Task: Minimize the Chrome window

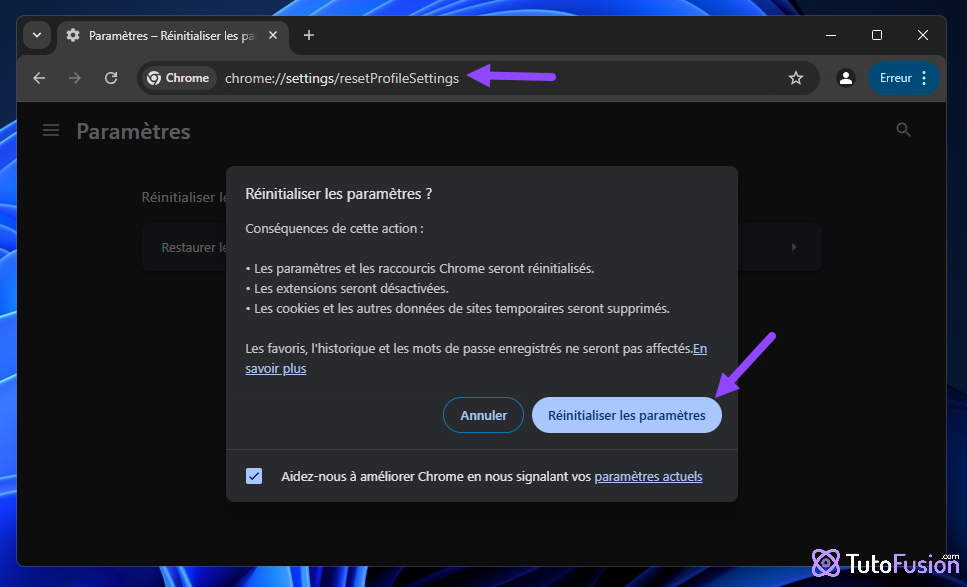Action: (831, 35)
